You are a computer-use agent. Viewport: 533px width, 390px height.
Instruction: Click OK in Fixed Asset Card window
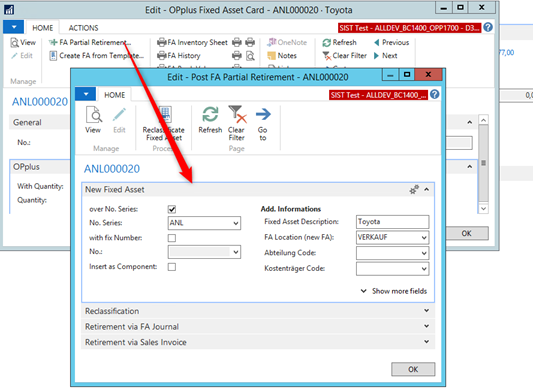tap(467, 233)
